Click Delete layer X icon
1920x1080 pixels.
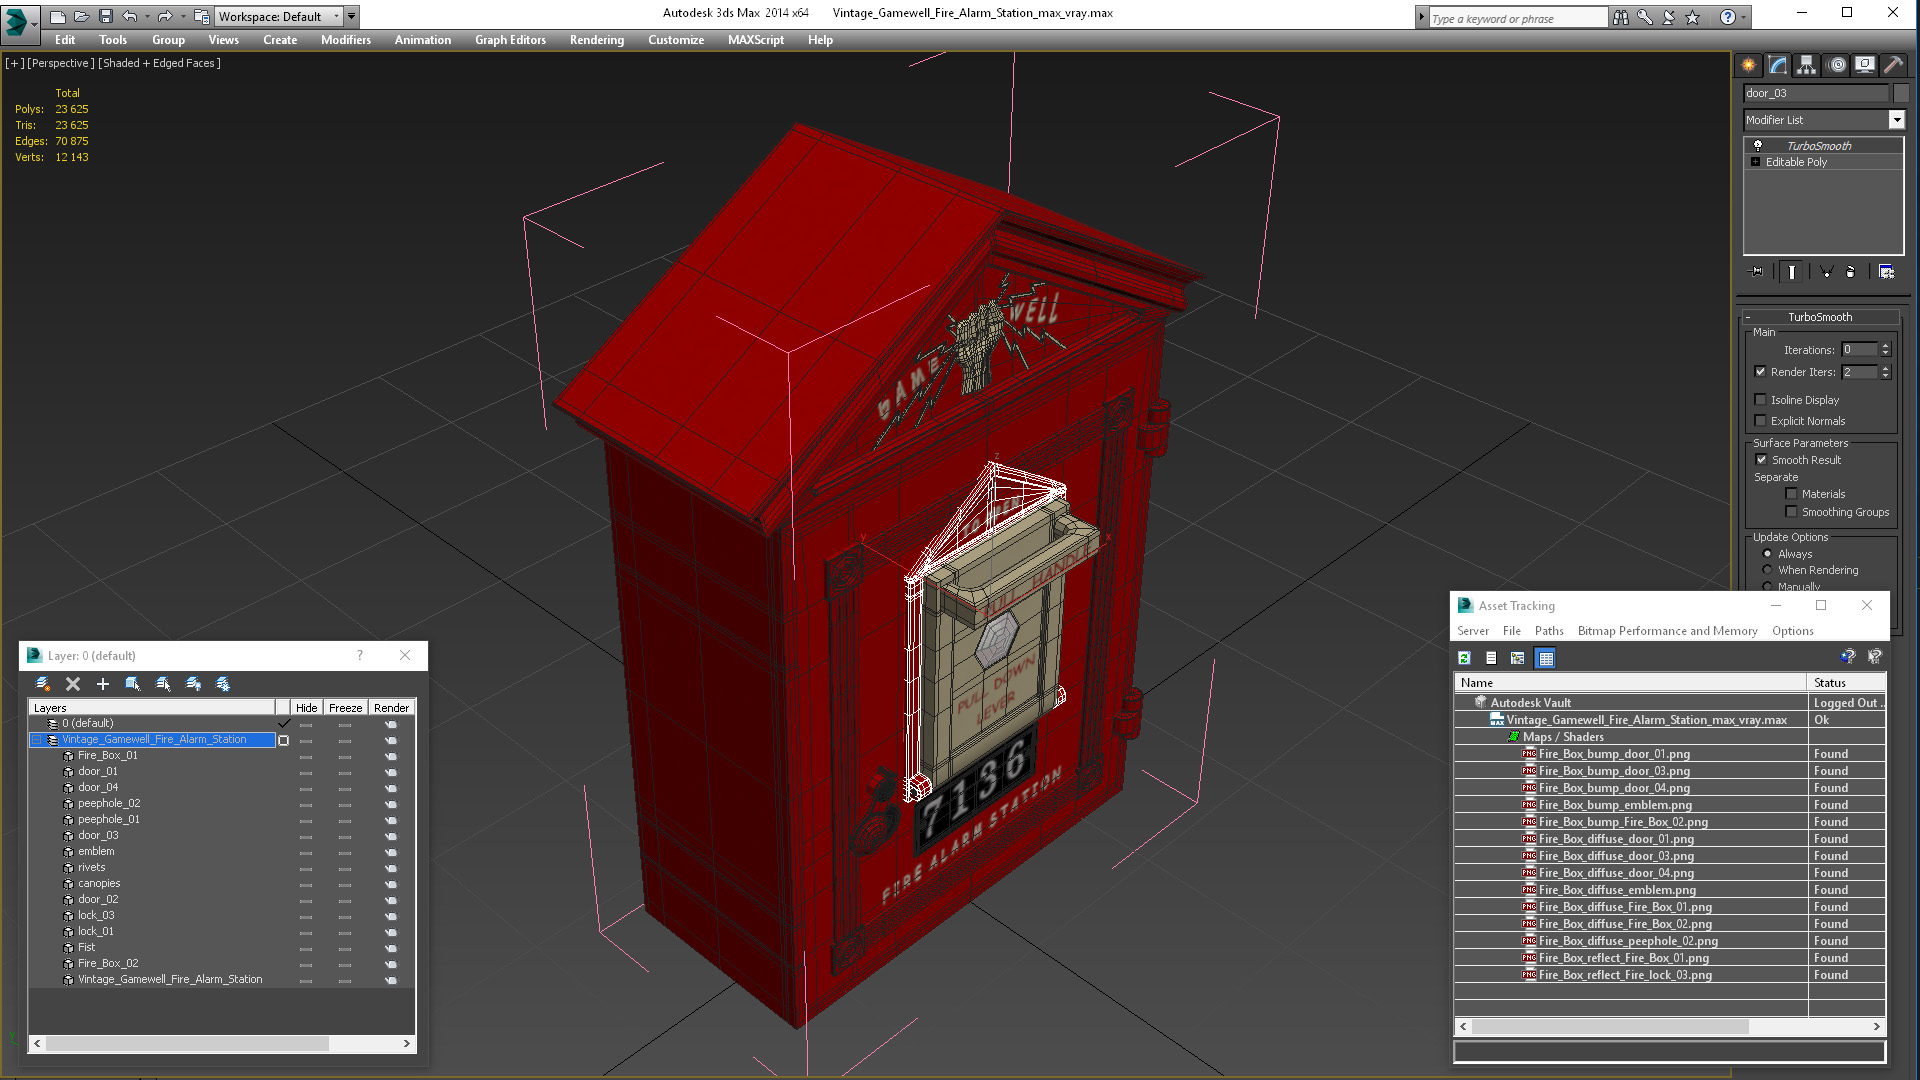(x=73, y=684)
